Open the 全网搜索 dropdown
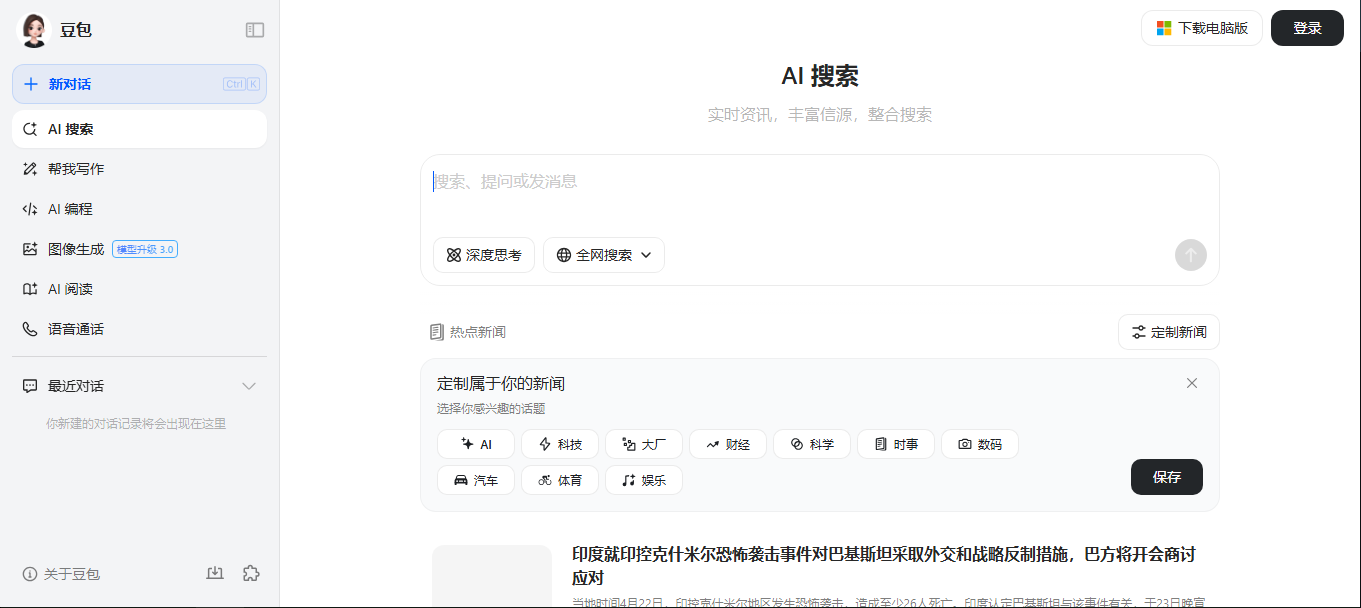1361x608 pixels. pos(604,255)
